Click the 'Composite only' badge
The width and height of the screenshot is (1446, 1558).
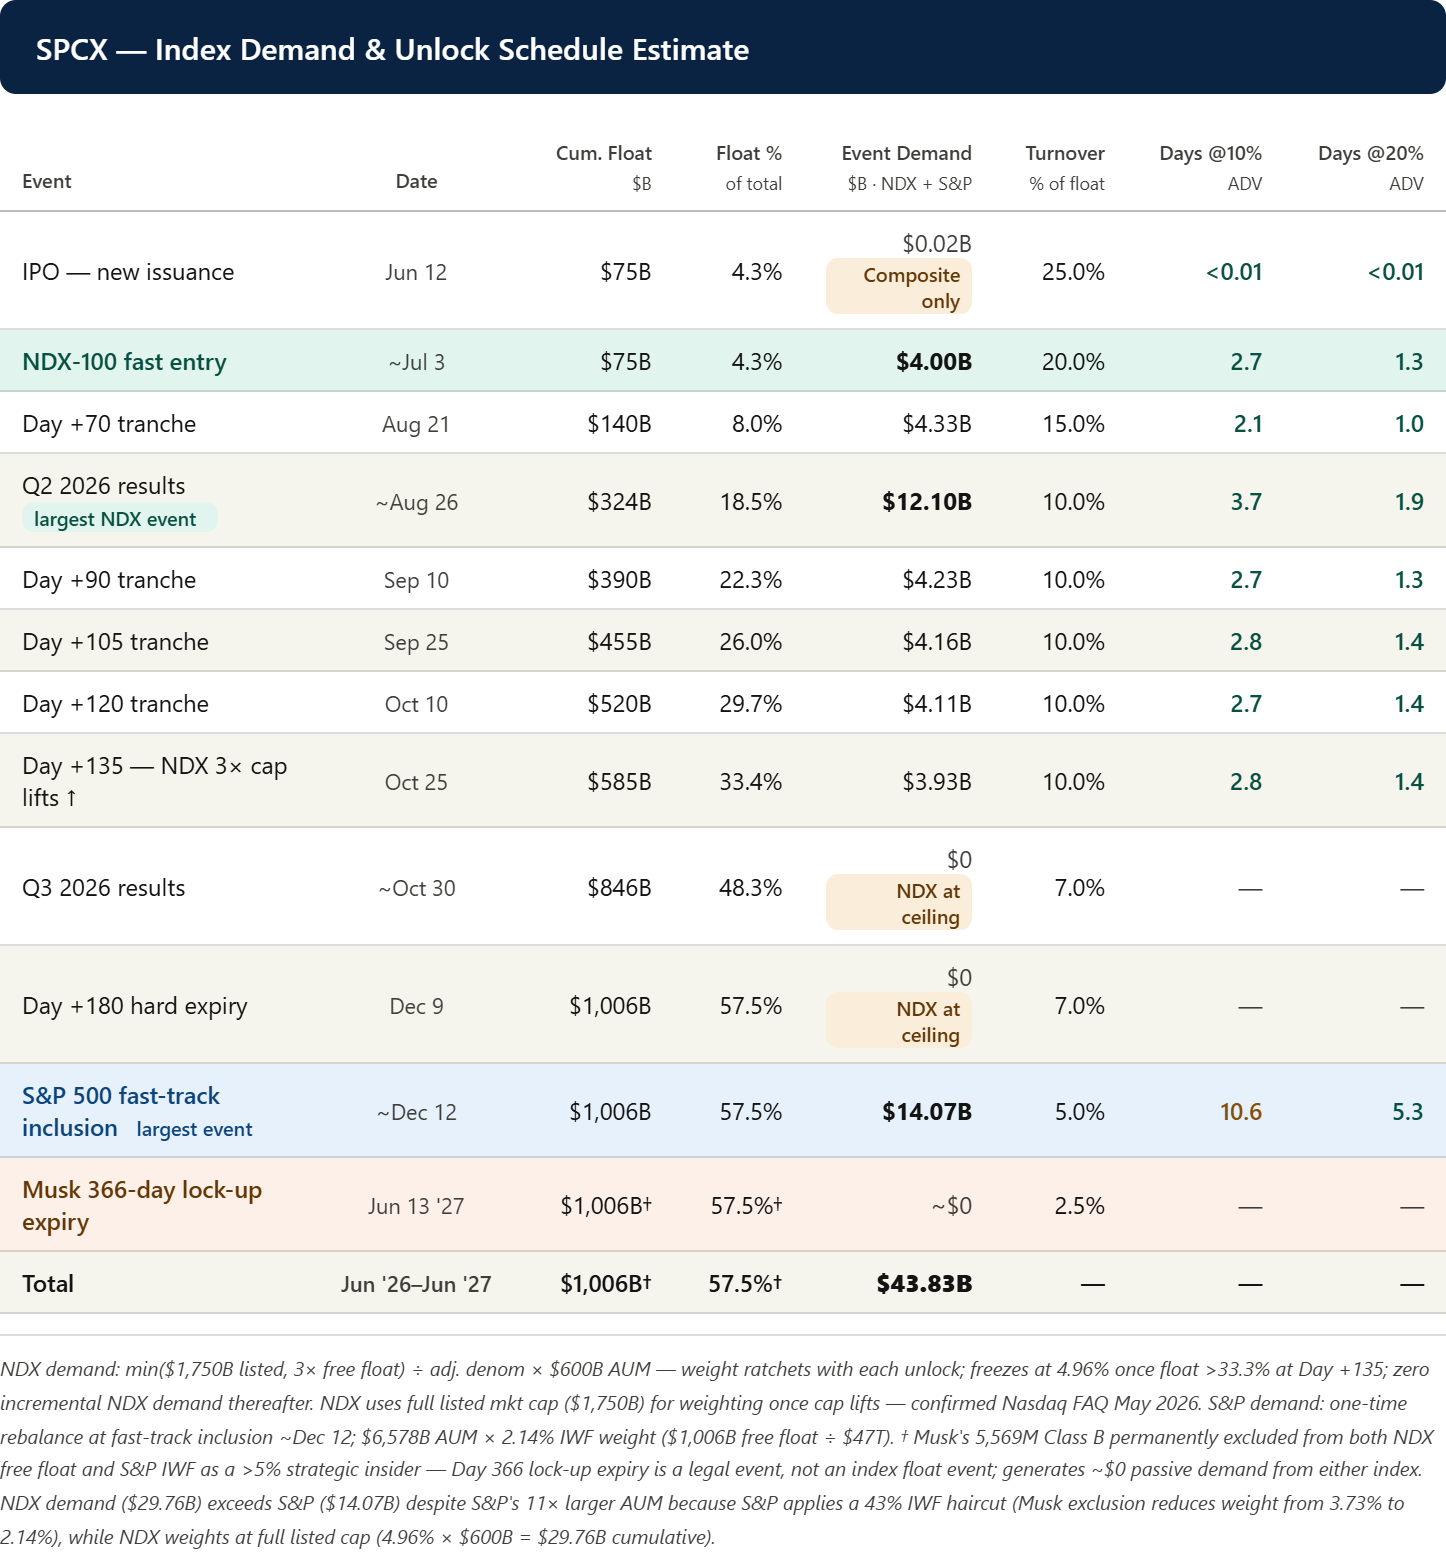[x=899, y=288]
